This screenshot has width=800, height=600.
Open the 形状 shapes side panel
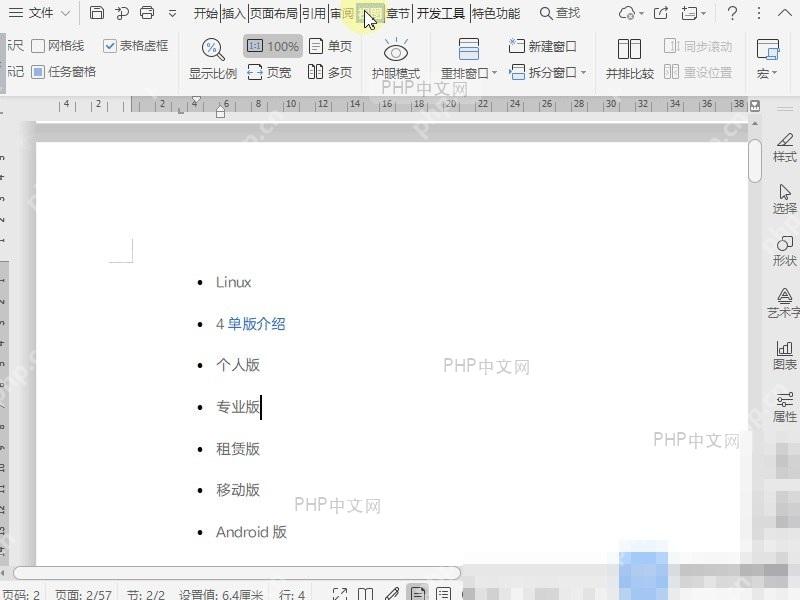click(784, 252)
